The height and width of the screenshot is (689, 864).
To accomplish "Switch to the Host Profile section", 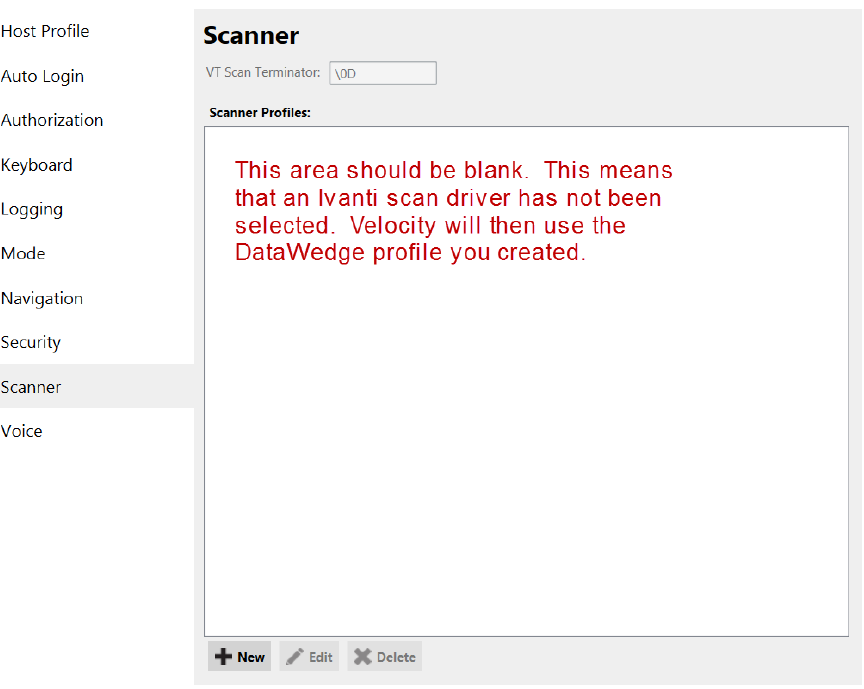I will pyautogui.click(x=45, y=31).
